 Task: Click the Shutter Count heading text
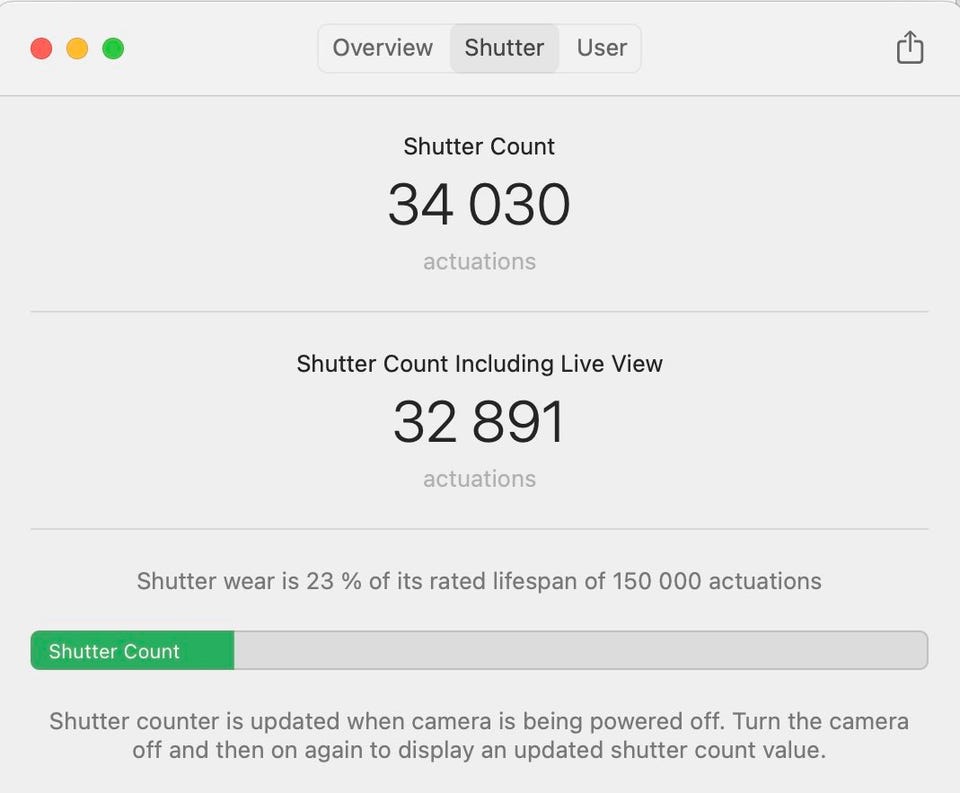point(479,146)
